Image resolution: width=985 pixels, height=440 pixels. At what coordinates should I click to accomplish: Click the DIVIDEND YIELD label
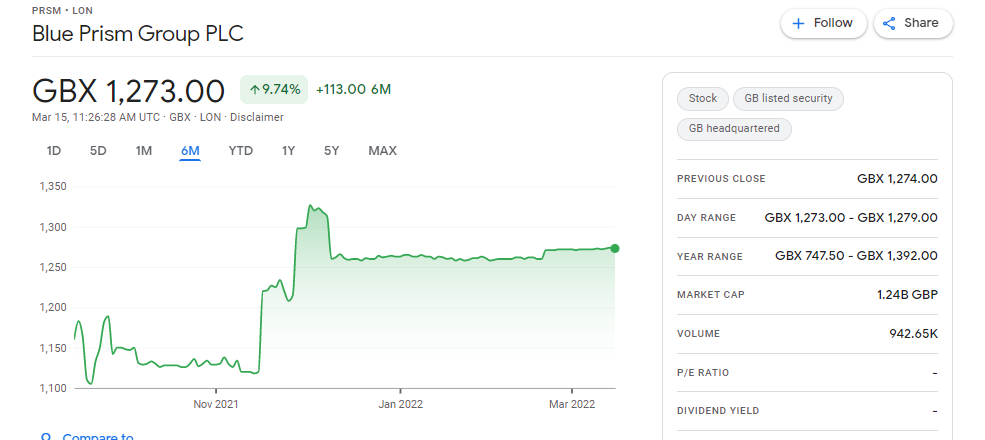[x=718, y=411]
